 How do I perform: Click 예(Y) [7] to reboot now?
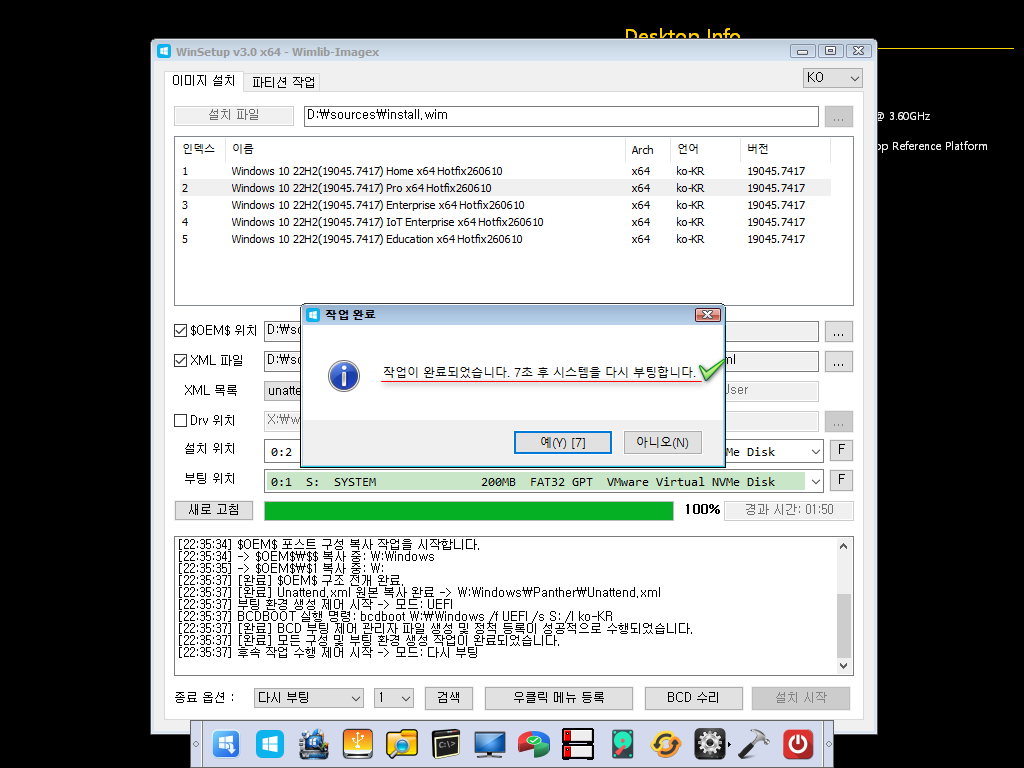pyautogui.click(x=563, y=443)
